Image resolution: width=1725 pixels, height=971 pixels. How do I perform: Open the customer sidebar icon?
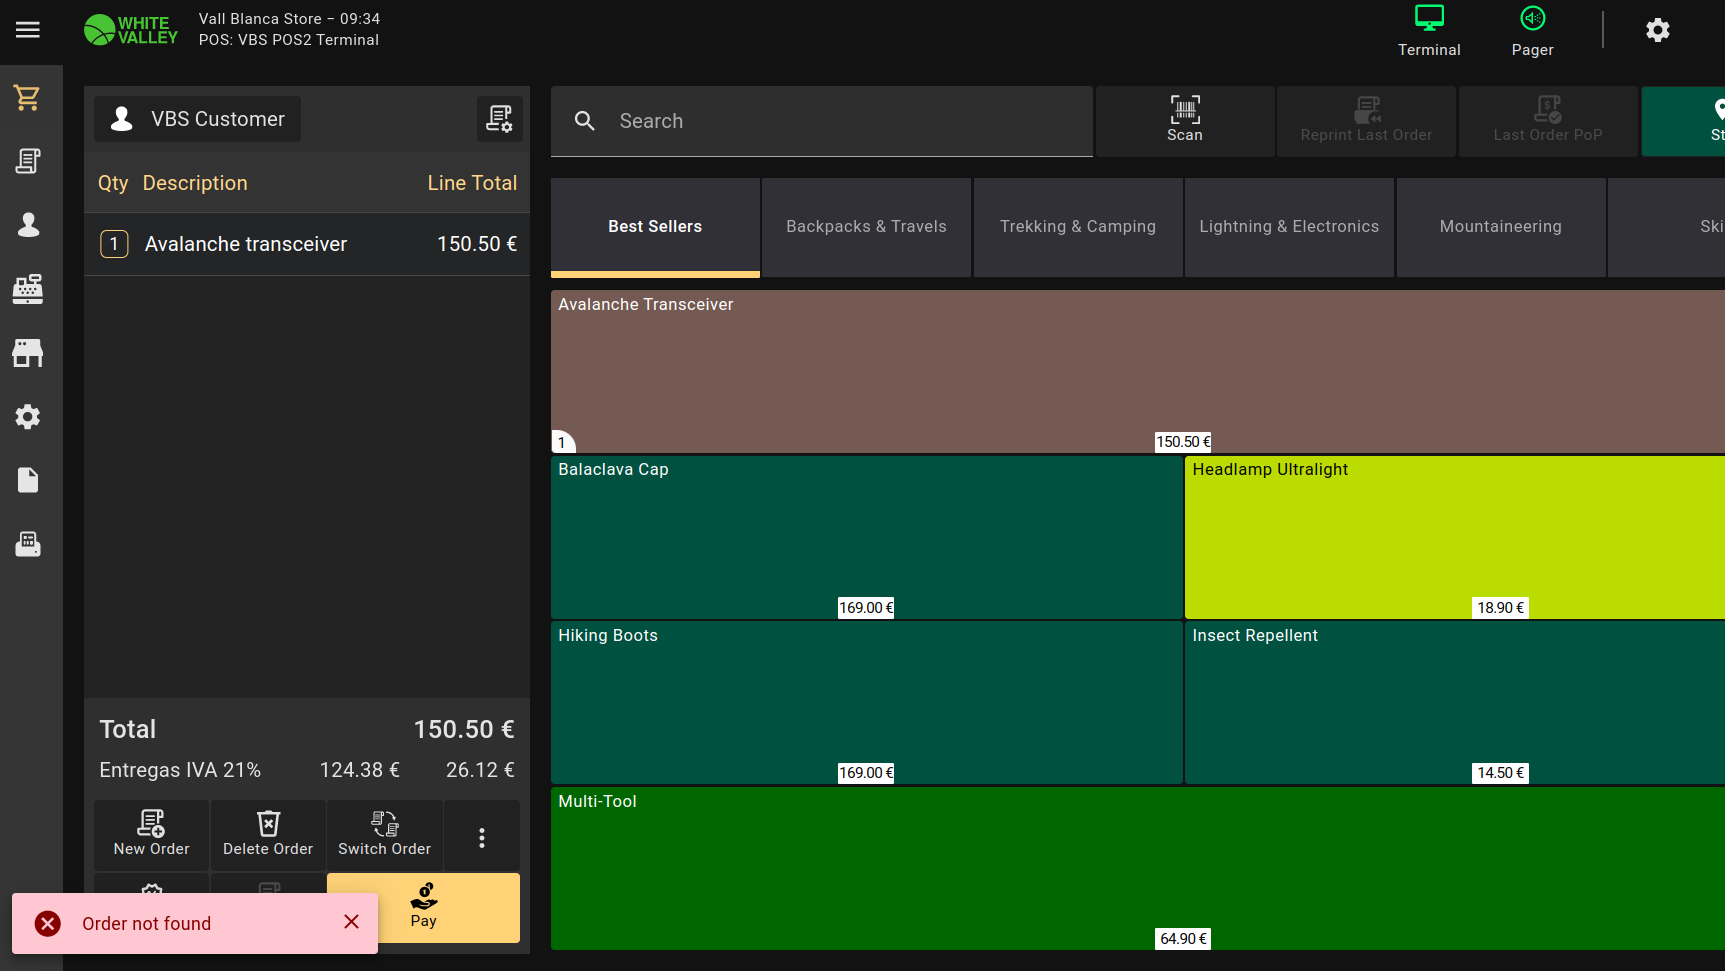pyautogui.click(x=28, y=225)
